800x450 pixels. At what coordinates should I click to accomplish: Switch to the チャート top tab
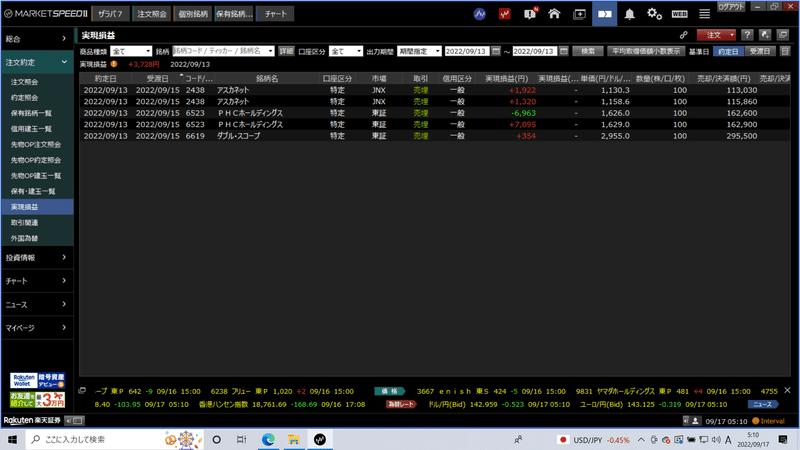pyautogui.click(x=276, y=14)
